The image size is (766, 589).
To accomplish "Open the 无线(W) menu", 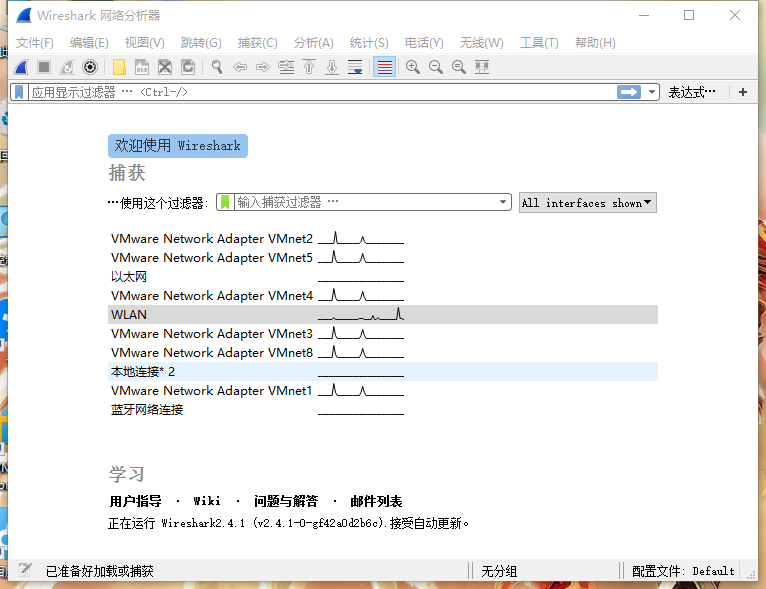I will pyautogui.click(x=481, y=43).
